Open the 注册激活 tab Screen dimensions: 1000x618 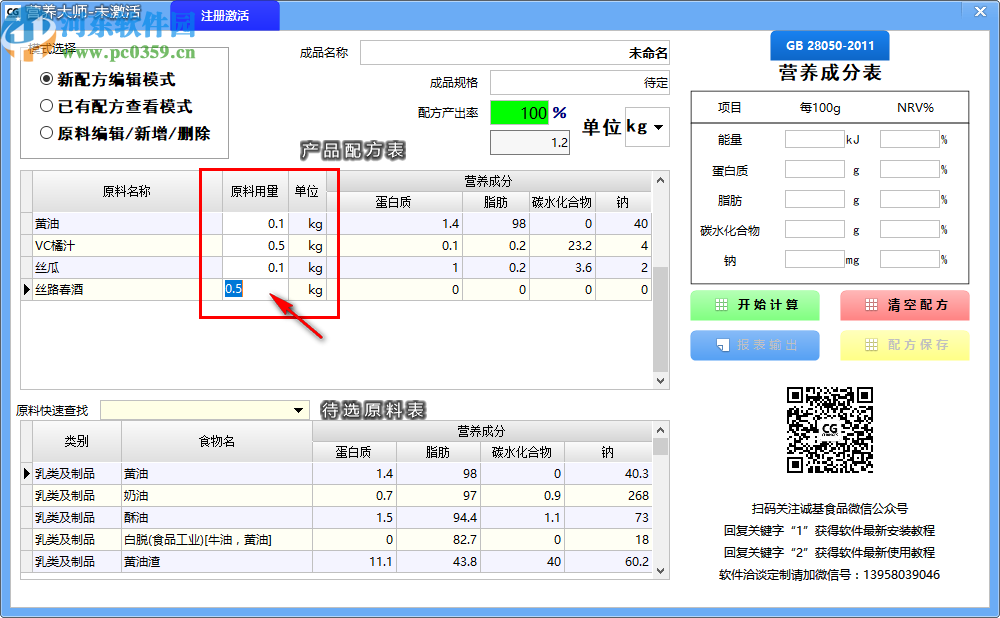tap(224, 16)
